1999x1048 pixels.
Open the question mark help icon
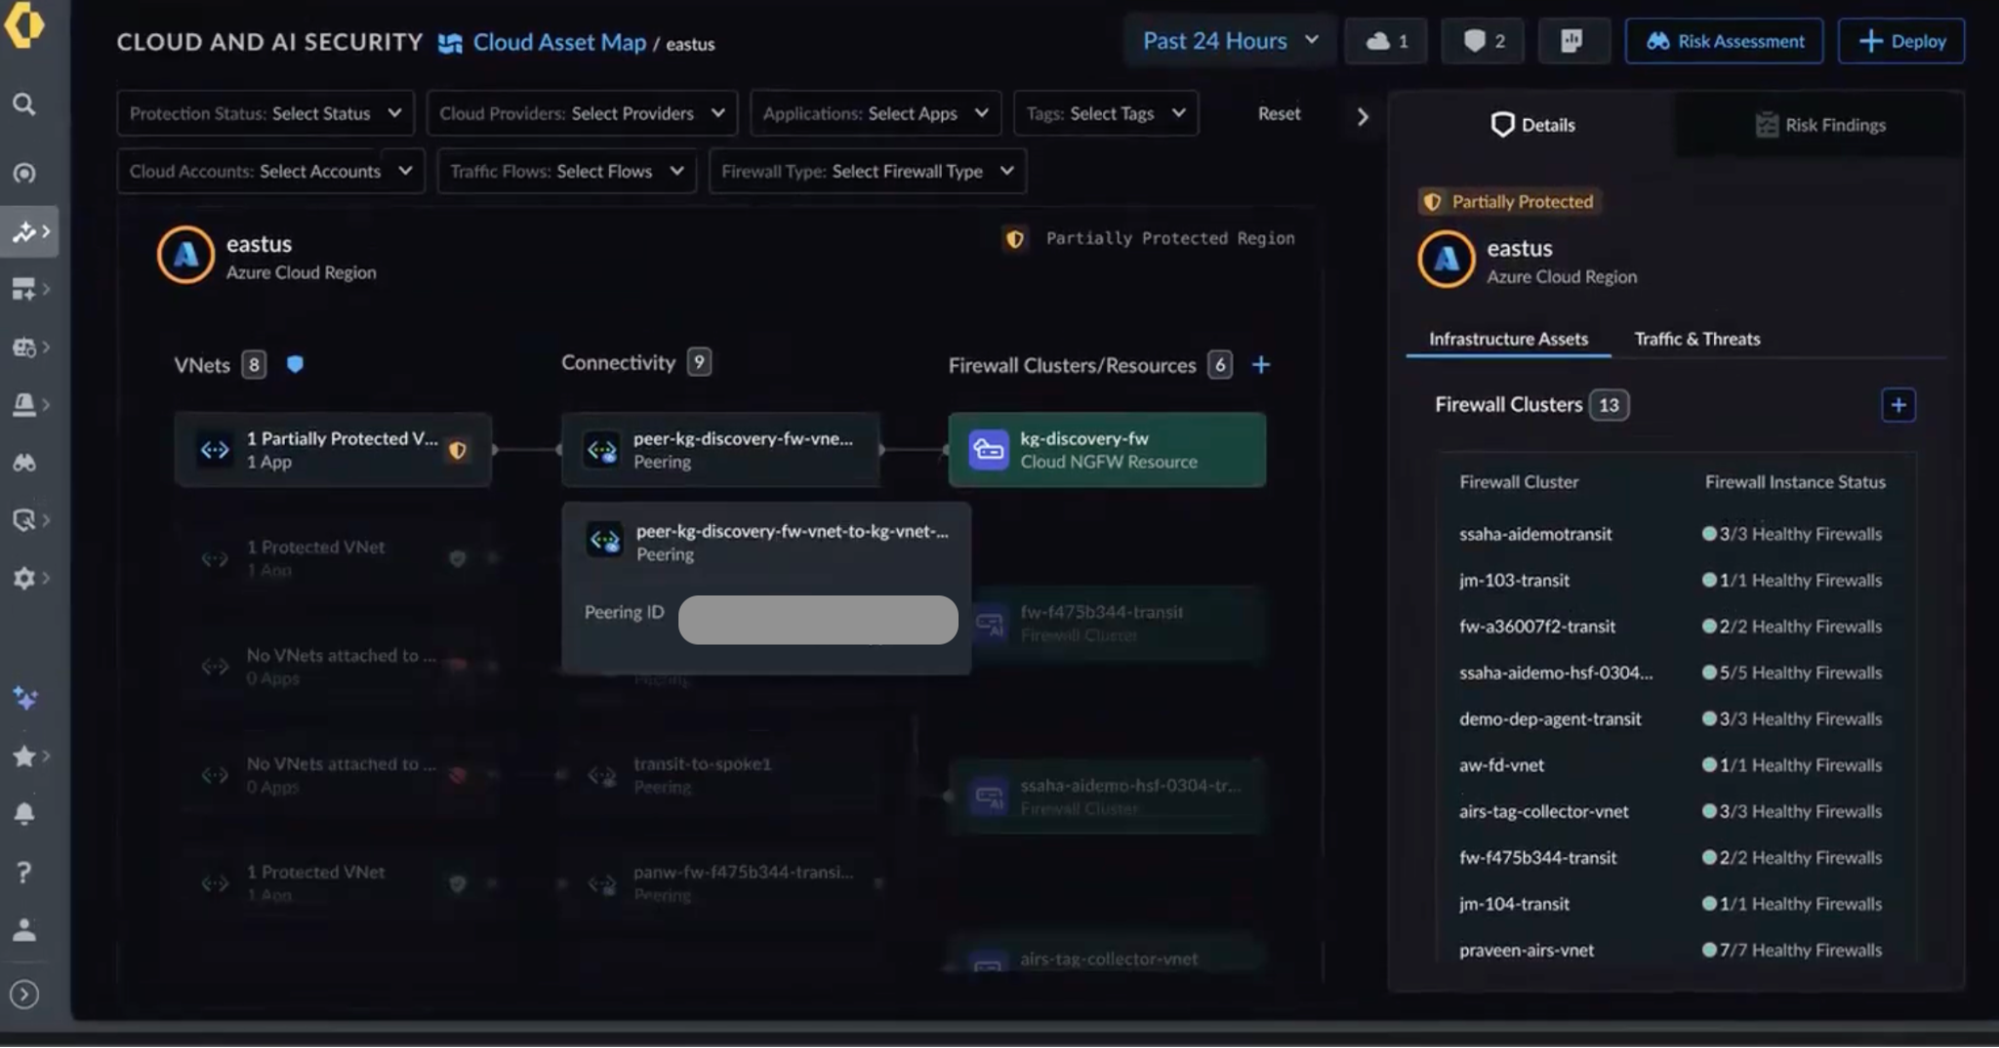point(24,872)
